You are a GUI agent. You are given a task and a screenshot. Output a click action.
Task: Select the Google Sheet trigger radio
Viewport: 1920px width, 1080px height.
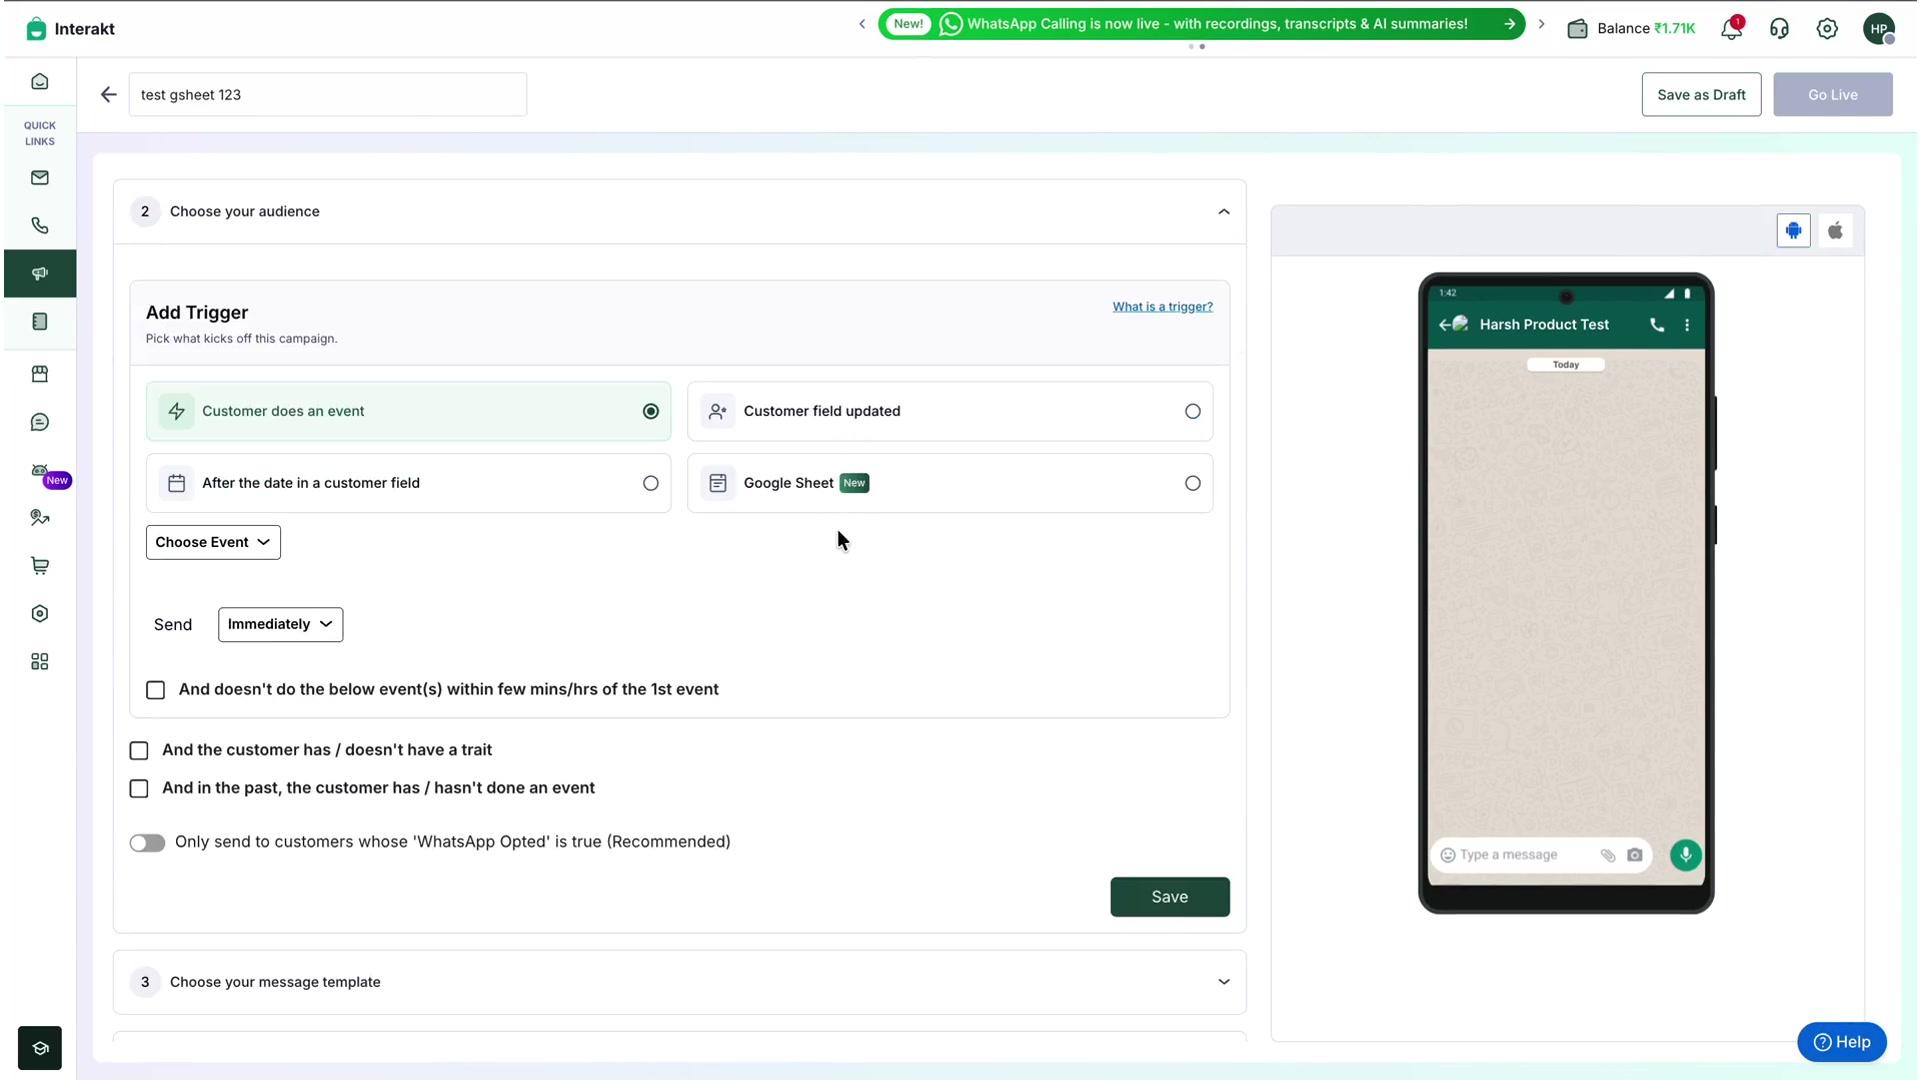point(1192,483)
